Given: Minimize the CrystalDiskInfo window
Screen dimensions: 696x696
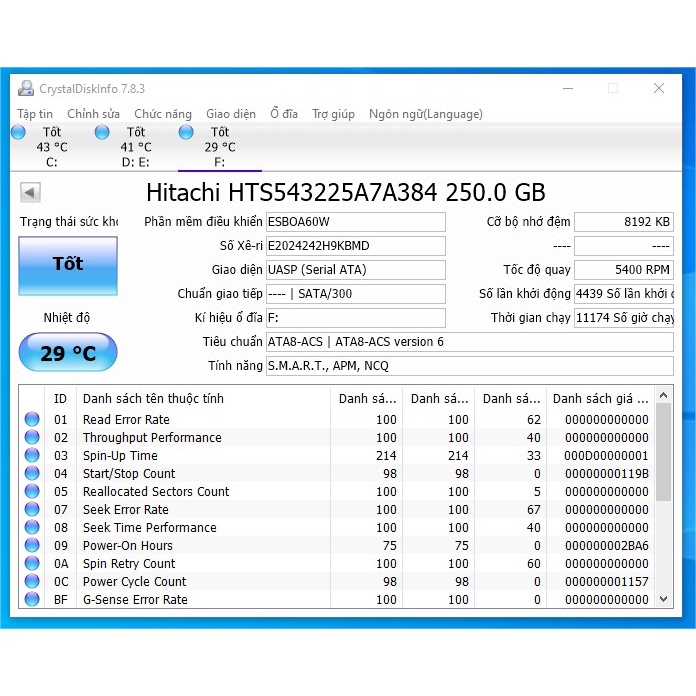Looking at the screenshot, I should tap(568, 88).
